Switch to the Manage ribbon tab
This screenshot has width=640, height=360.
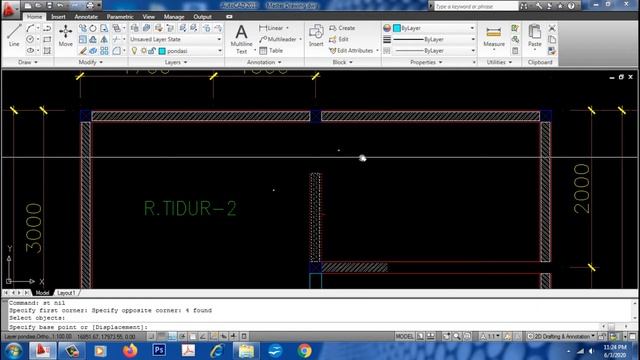click(x=174, y=17)
